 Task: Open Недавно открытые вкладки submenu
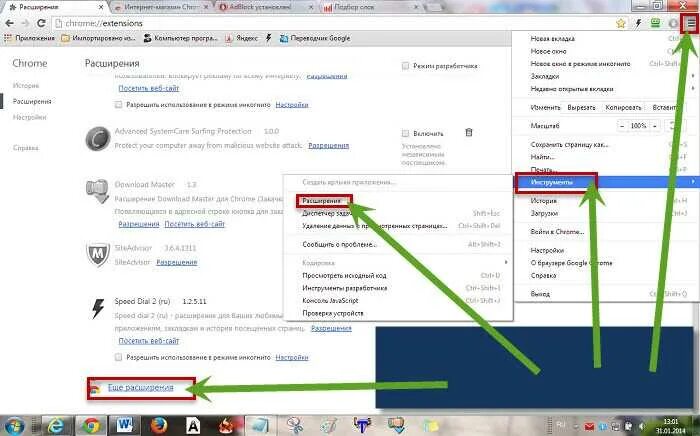click(606, 89)
